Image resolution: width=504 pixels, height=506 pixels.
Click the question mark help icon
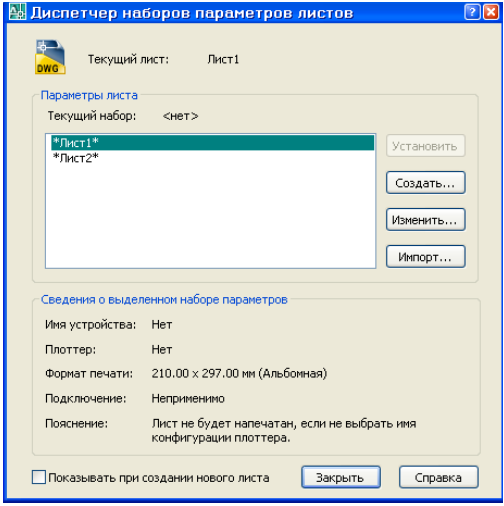(x=472, y=13)
